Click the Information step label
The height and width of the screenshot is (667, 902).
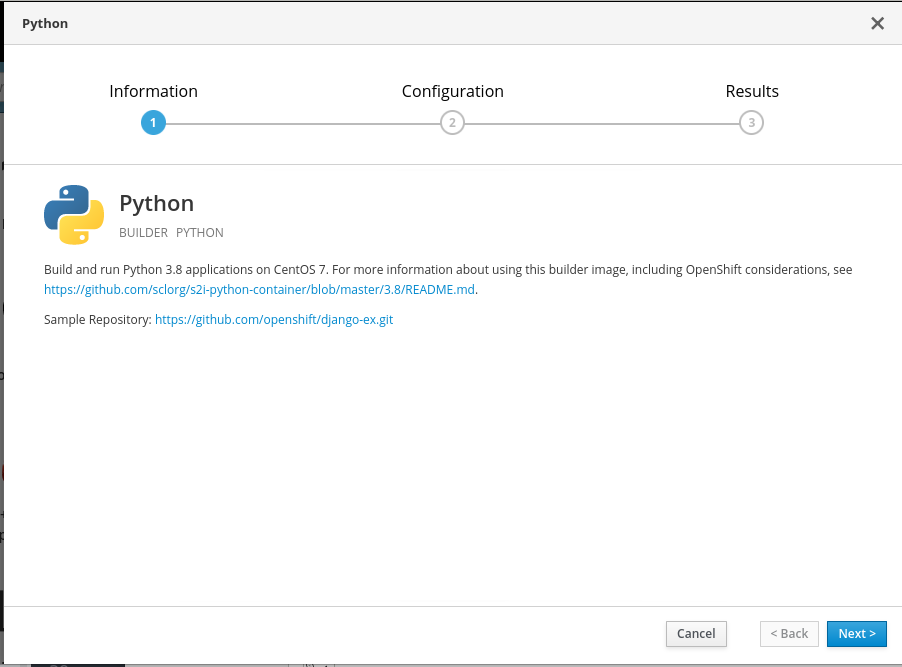point(154,91)
